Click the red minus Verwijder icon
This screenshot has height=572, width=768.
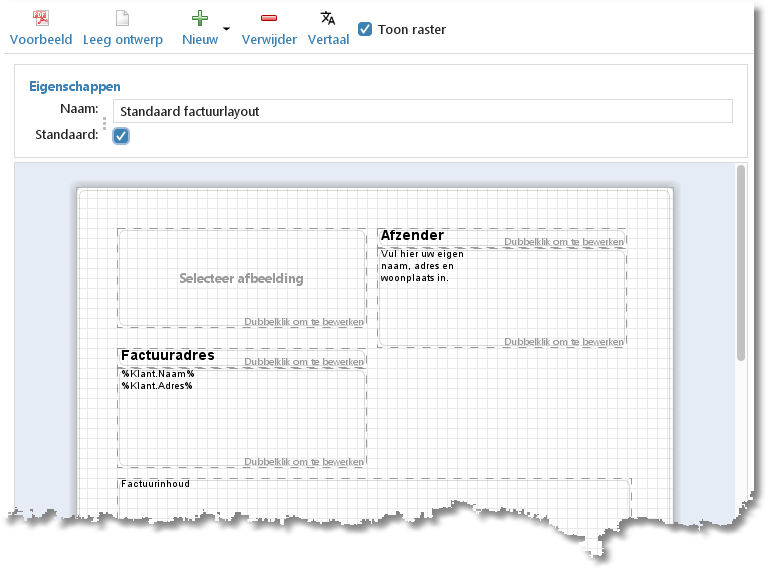tap(269, 18)
